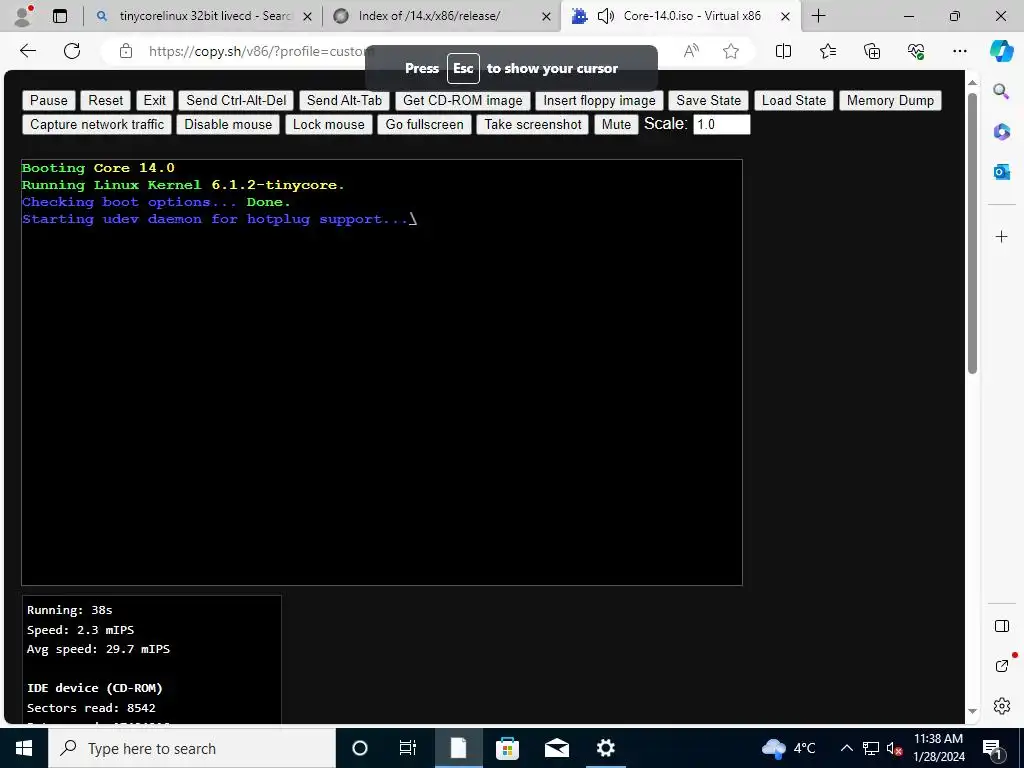Select the Core-14.0.iso Virtual x86 tab

(x=679, y=16)
